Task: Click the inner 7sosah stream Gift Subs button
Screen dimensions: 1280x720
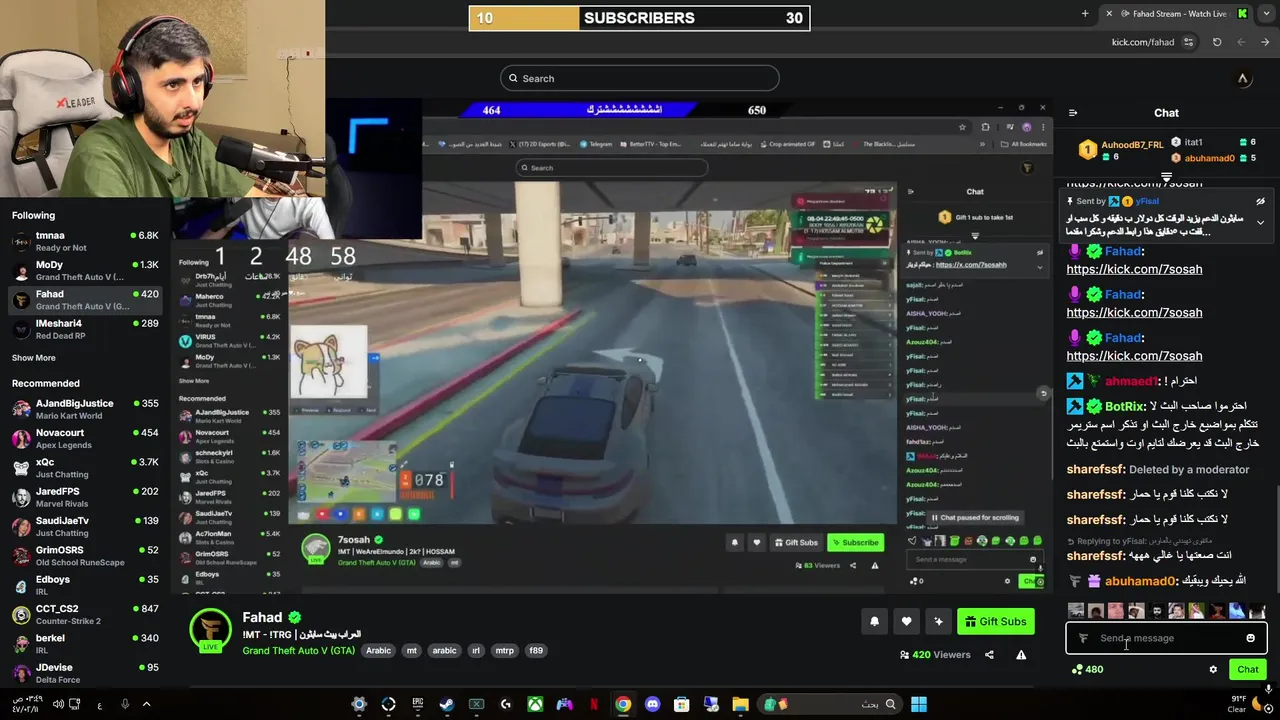Action: [x=795, y=542]
